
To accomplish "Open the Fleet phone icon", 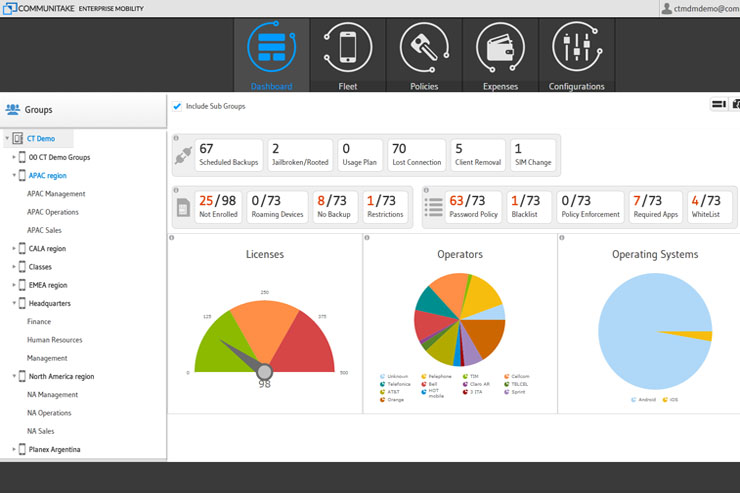I will tap(348, 47).
